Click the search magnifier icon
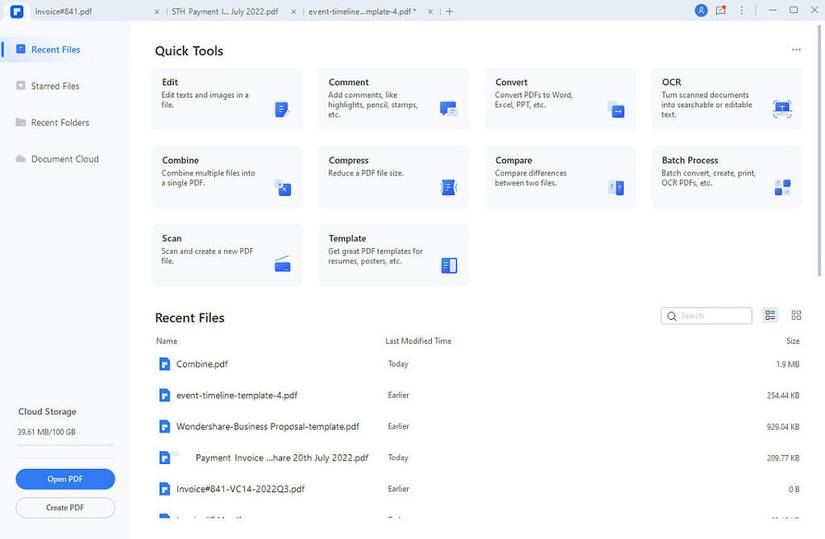This screenshot has height=539, width=825. click(x=671, y=316)
